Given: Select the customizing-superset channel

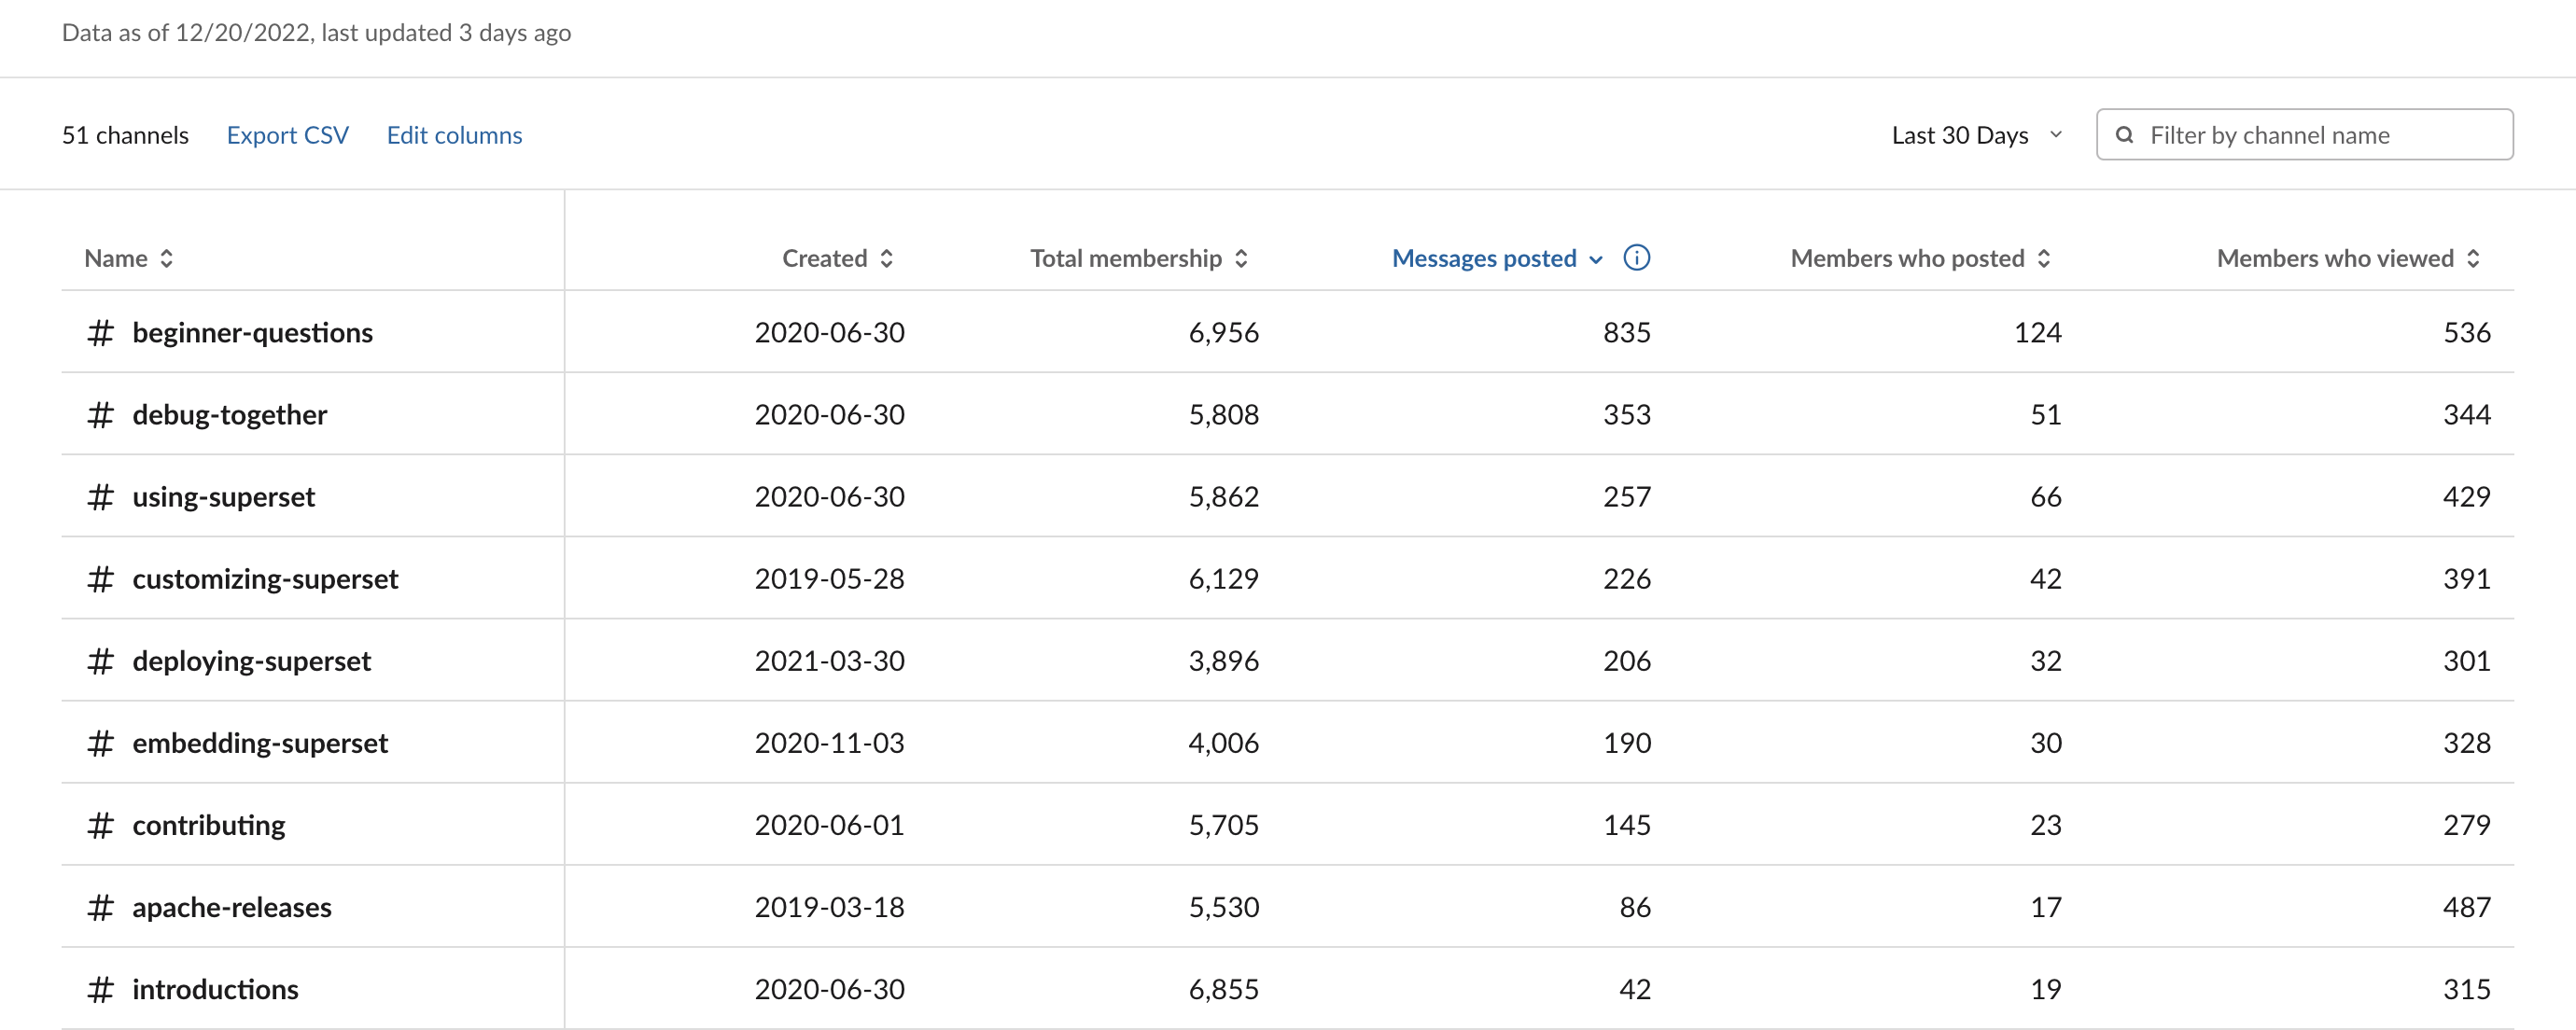Looking at the screenshot, I should pos(265,579).
